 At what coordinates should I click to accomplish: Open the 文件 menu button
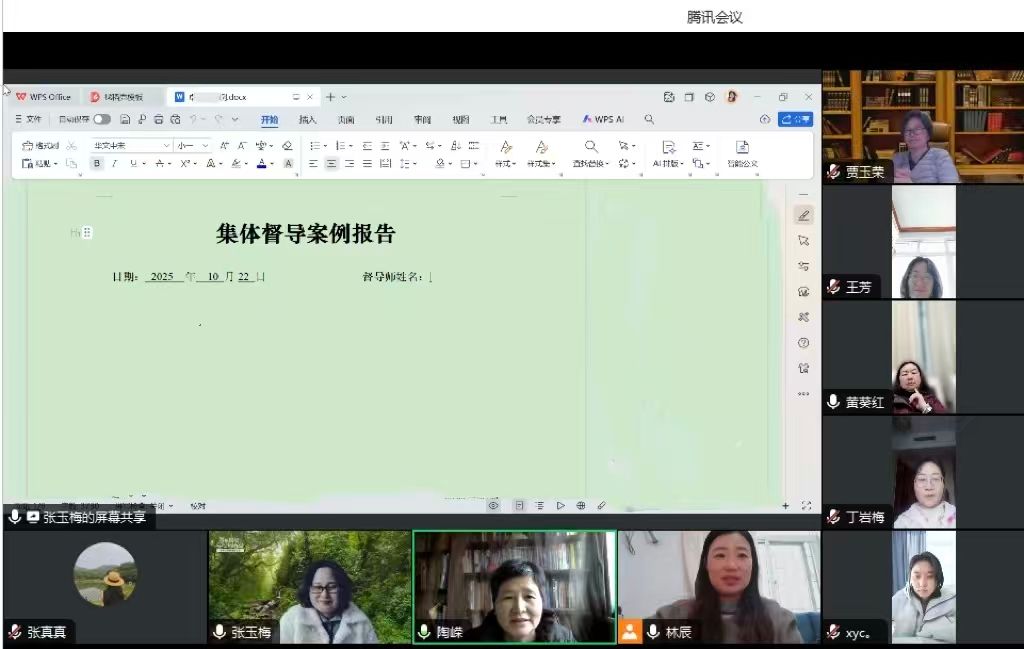29,120
